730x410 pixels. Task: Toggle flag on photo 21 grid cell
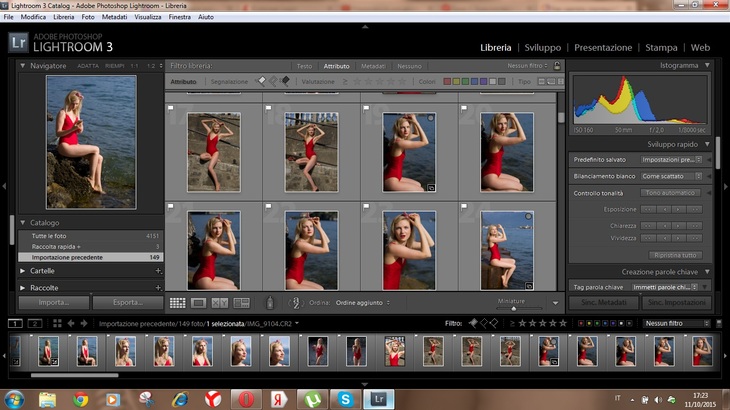click(171, 206)
